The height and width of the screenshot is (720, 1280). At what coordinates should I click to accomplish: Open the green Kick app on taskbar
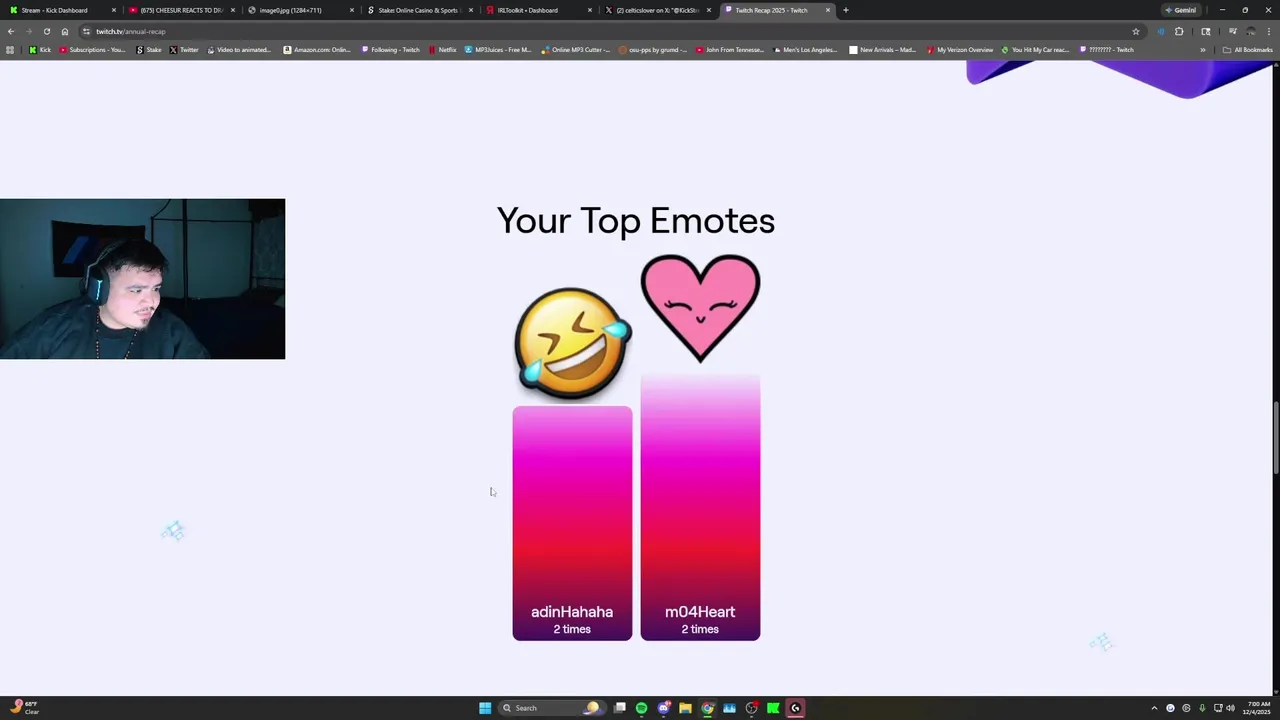pos(773,708)
